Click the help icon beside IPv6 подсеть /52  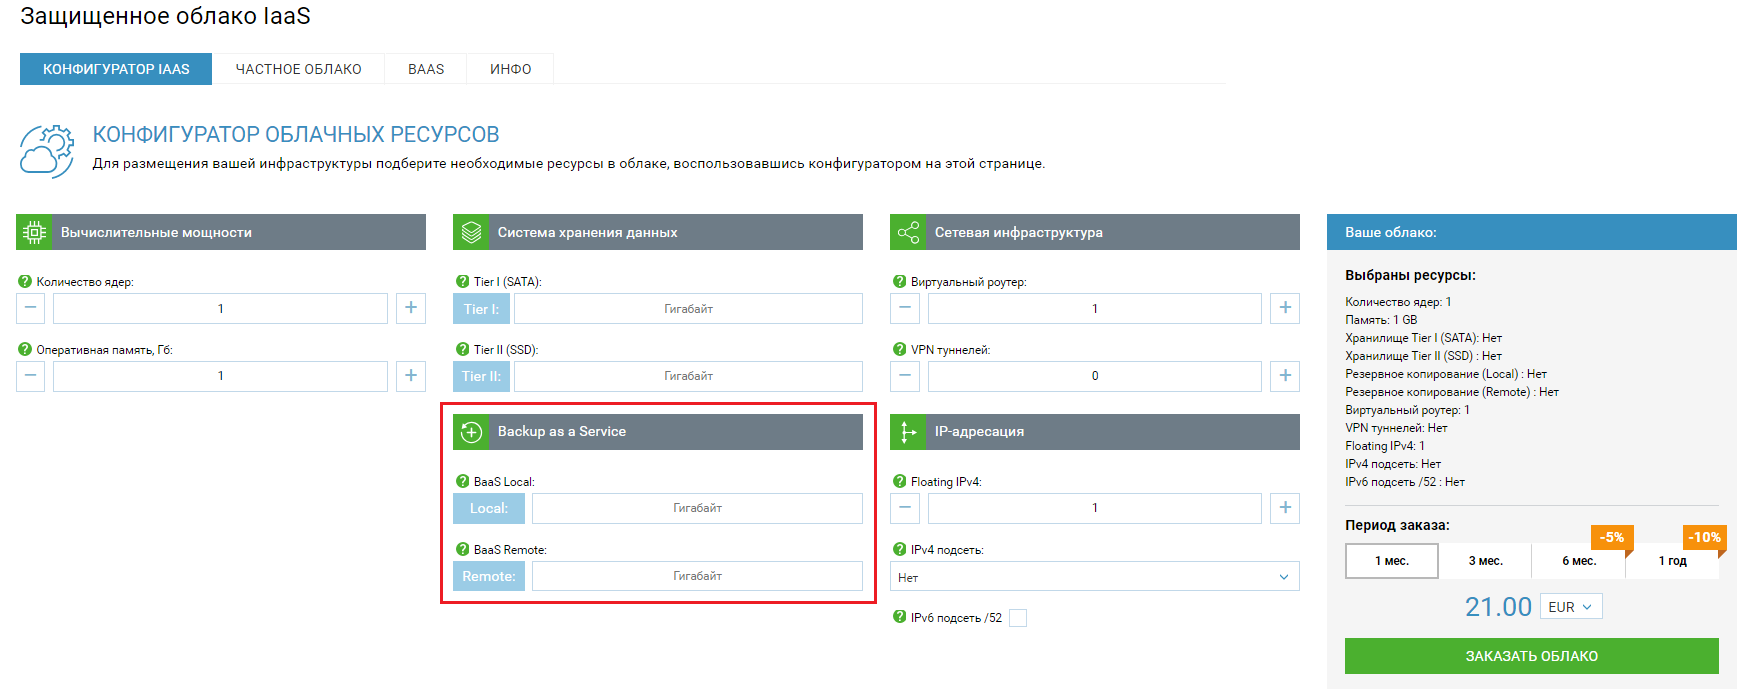click(899, 618)
